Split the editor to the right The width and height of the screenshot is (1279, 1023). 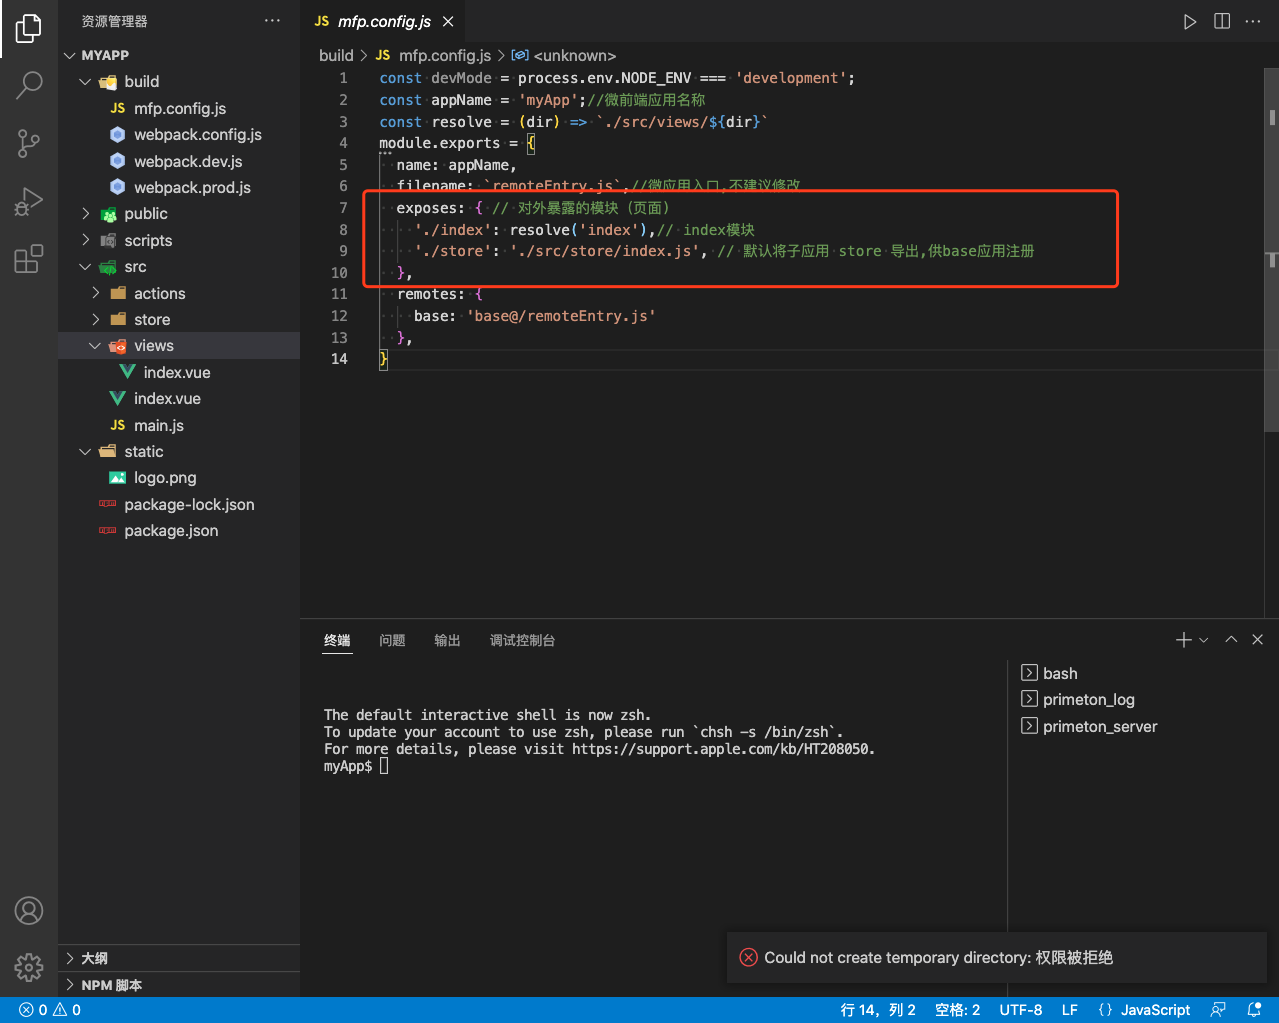(x=1221, y=22)
